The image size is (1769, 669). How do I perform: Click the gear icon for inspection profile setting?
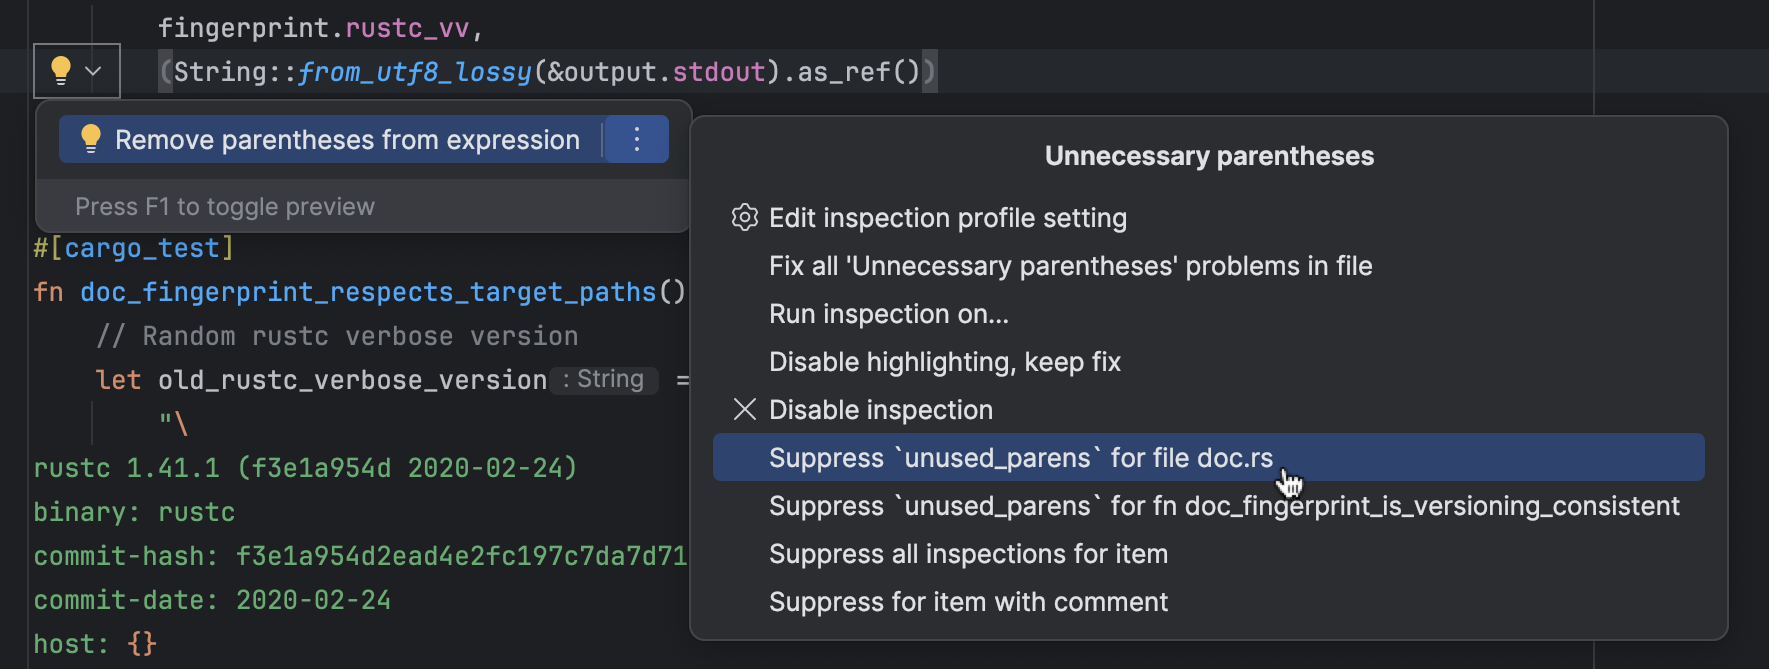[x=744, y=218]
